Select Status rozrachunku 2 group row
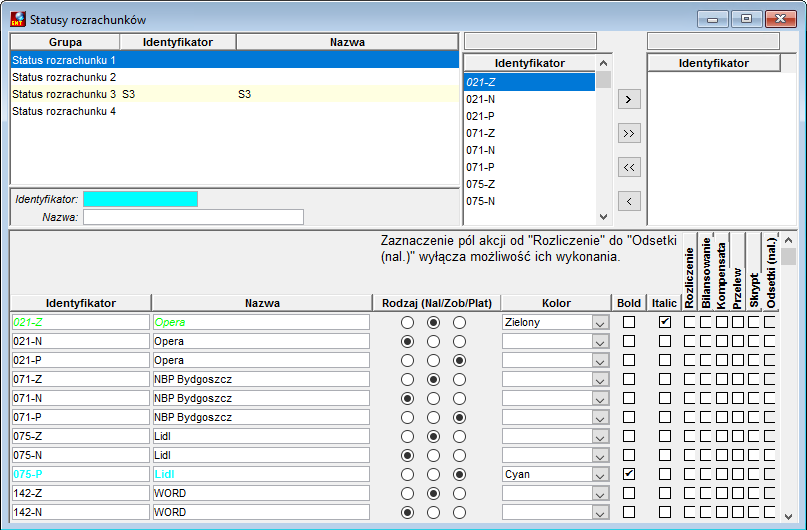807x530 pixels. (235, 77)
